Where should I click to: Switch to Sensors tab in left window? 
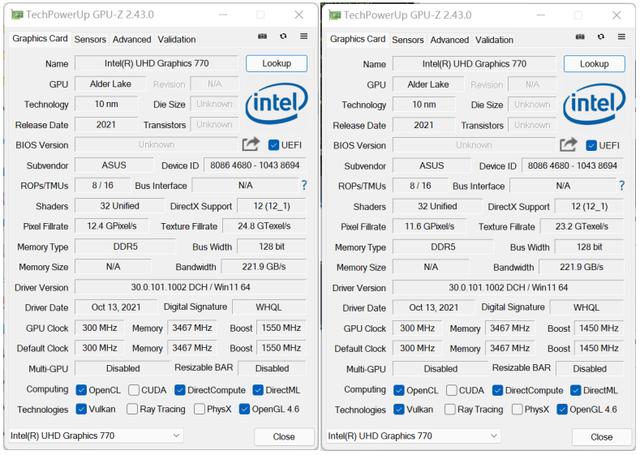click(x=90, y=40)
